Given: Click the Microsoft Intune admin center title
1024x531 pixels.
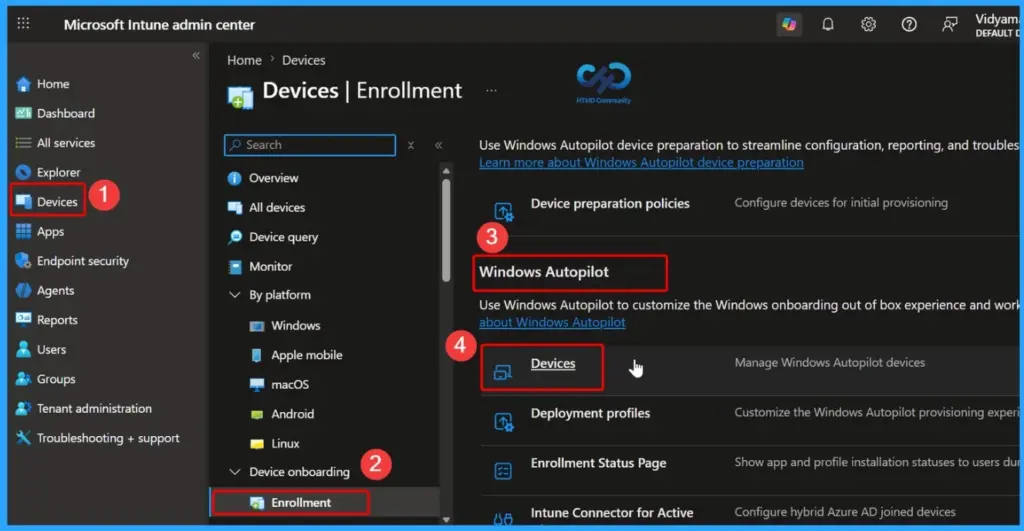Looking at the screenshot, I should [x=159, y=25].
